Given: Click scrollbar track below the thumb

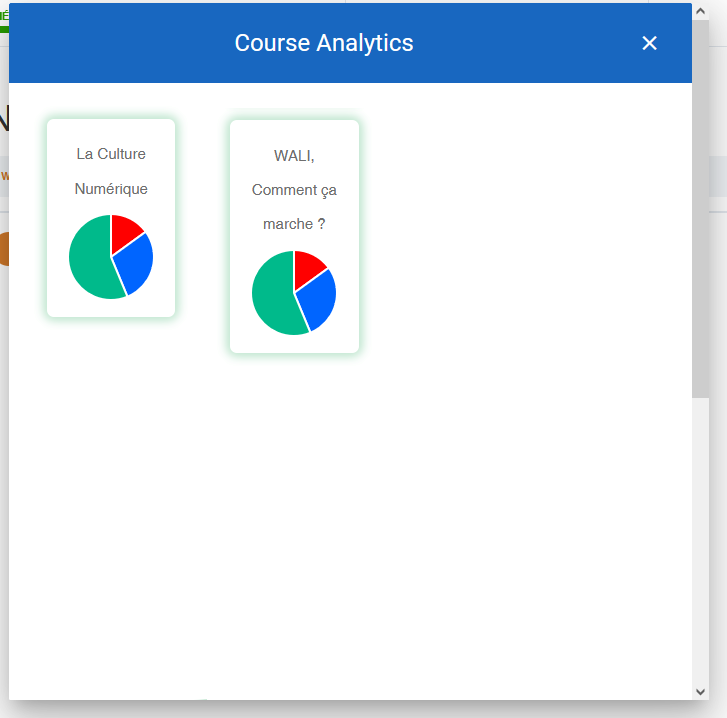Looking at the screenshot, I should (x=700, y=540).
